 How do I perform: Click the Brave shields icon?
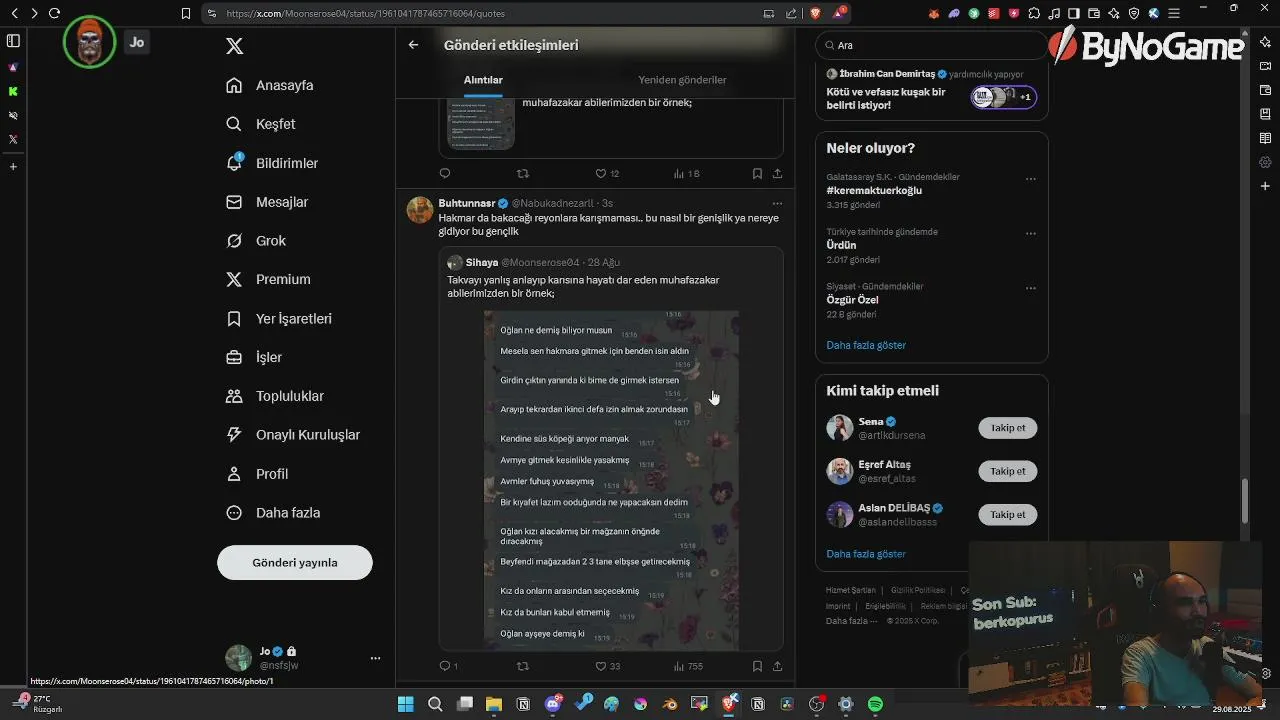coord(814,13)
